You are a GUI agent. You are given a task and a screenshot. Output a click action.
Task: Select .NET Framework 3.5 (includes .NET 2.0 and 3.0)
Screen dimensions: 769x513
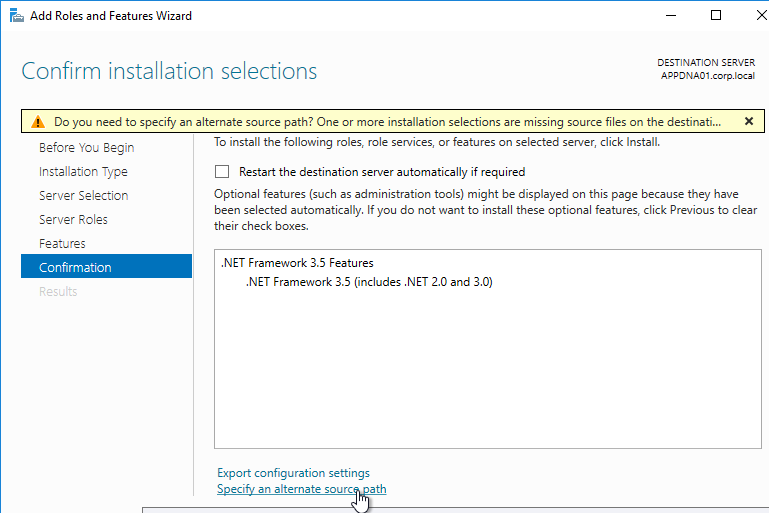coord(369,282)
